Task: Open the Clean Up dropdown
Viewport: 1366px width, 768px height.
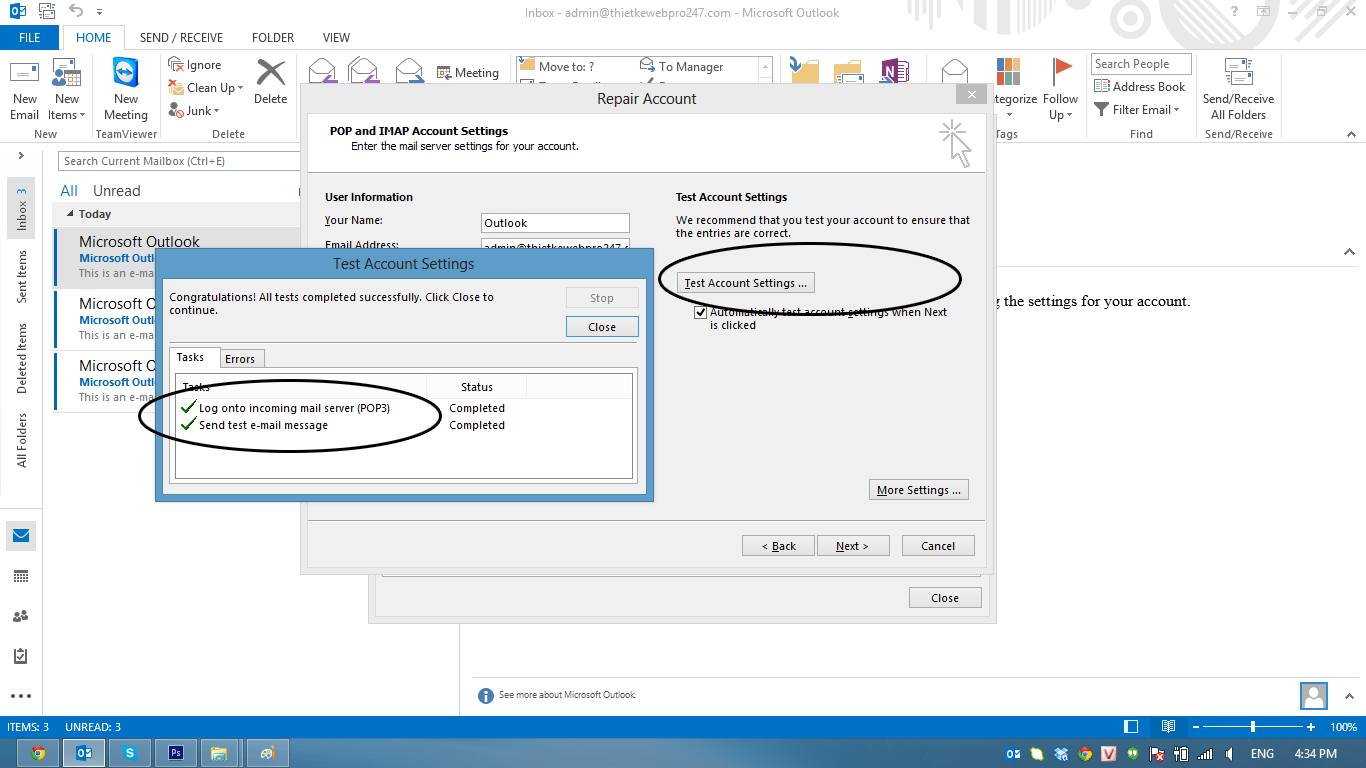Action: pos(206,88)
